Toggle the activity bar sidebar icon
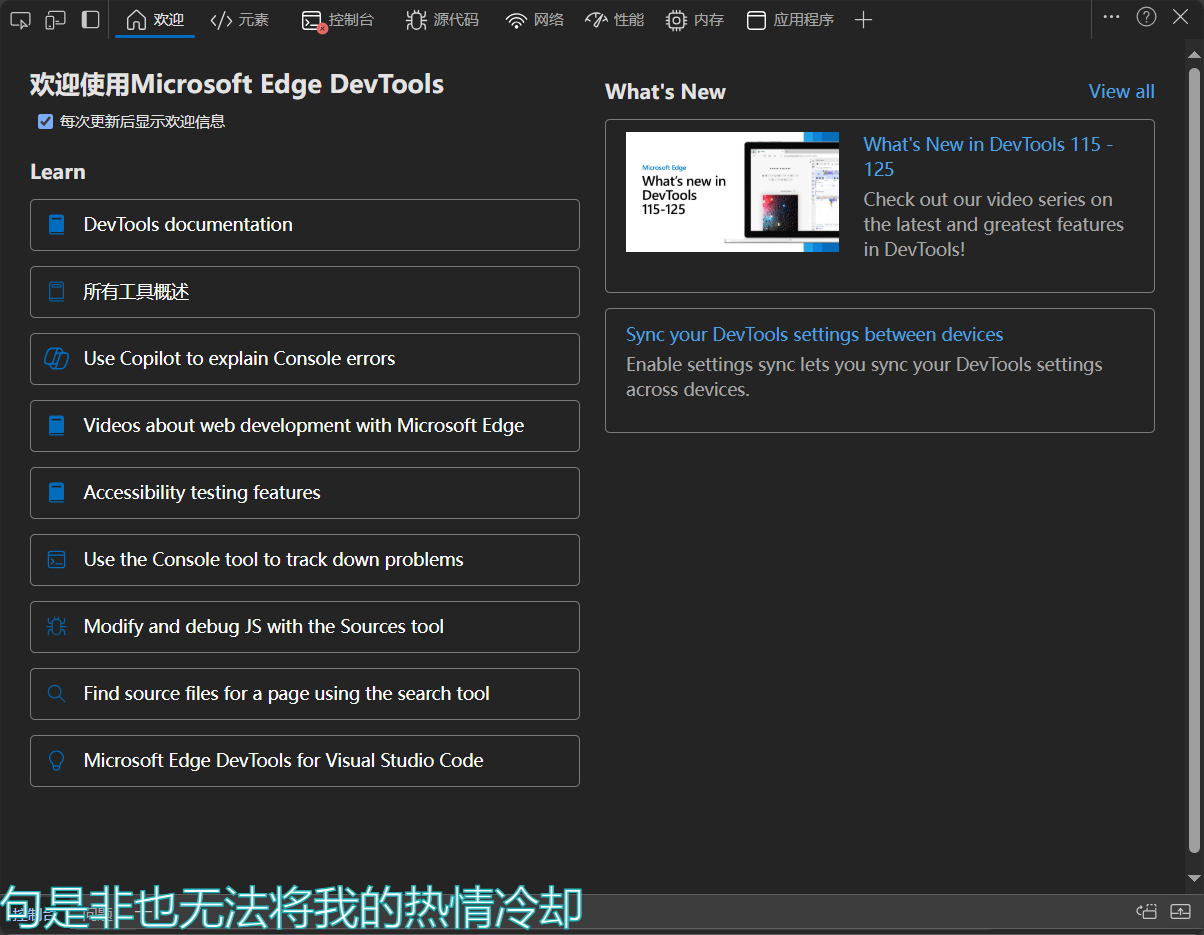The image size is (1204, 935). pos(90,20)
